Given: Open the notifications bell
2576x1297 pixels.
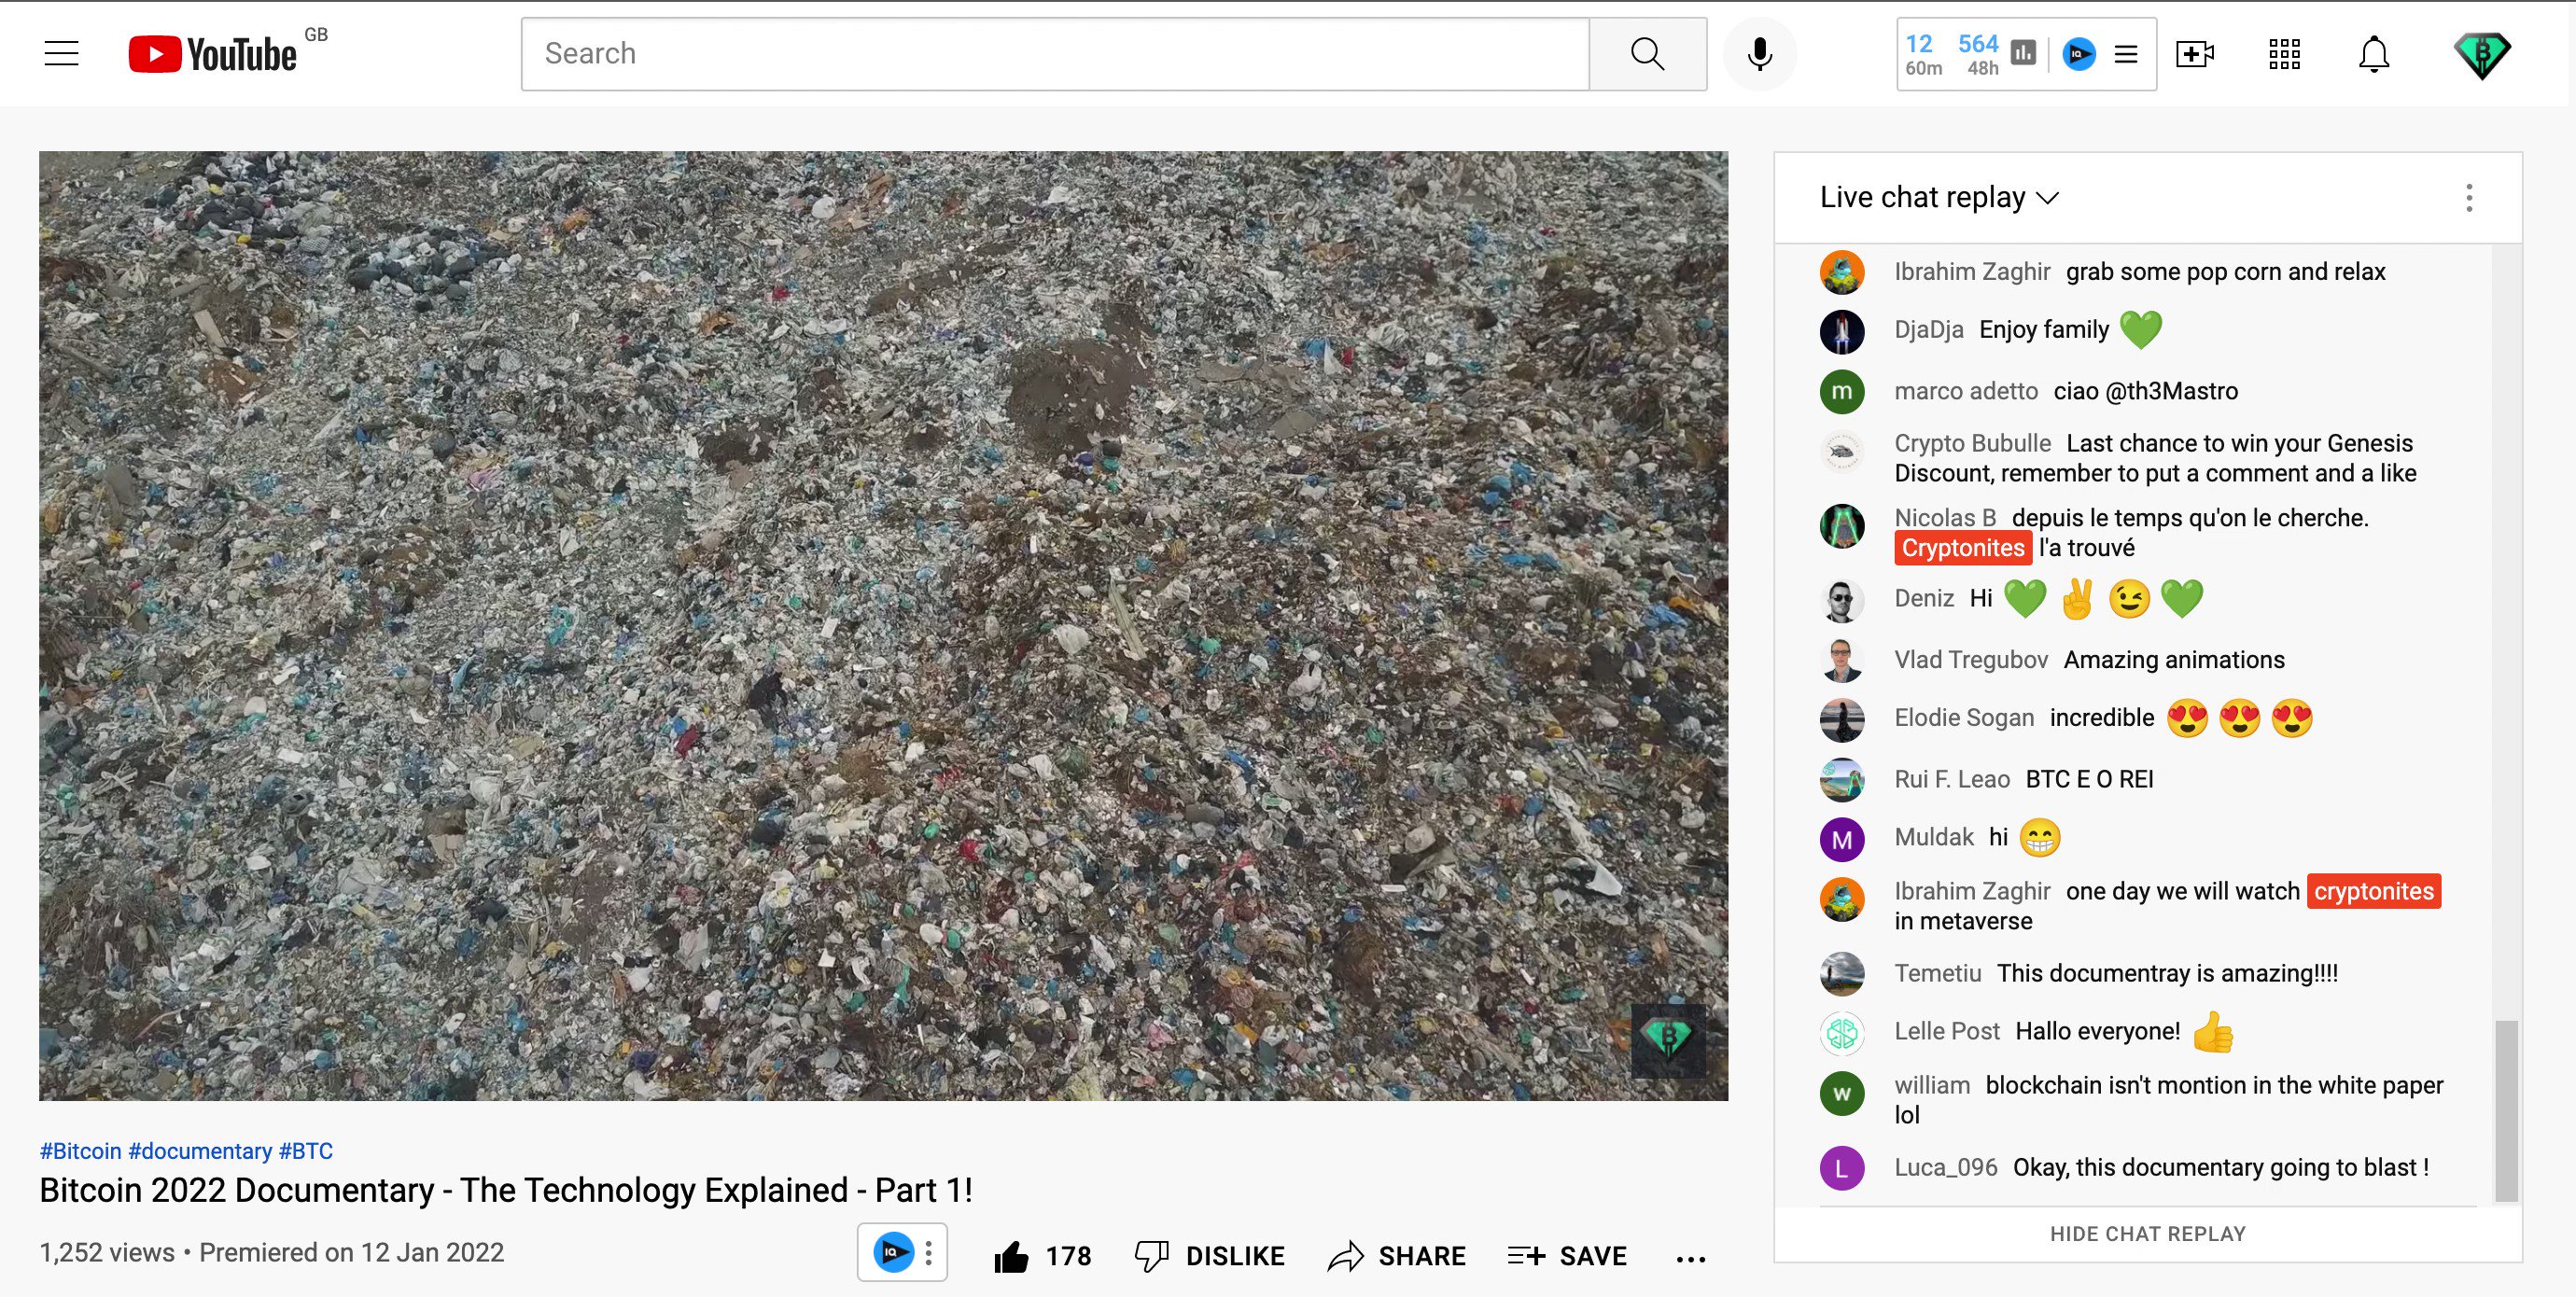Looking at the screenshot, I should (x=2374, y=54).
